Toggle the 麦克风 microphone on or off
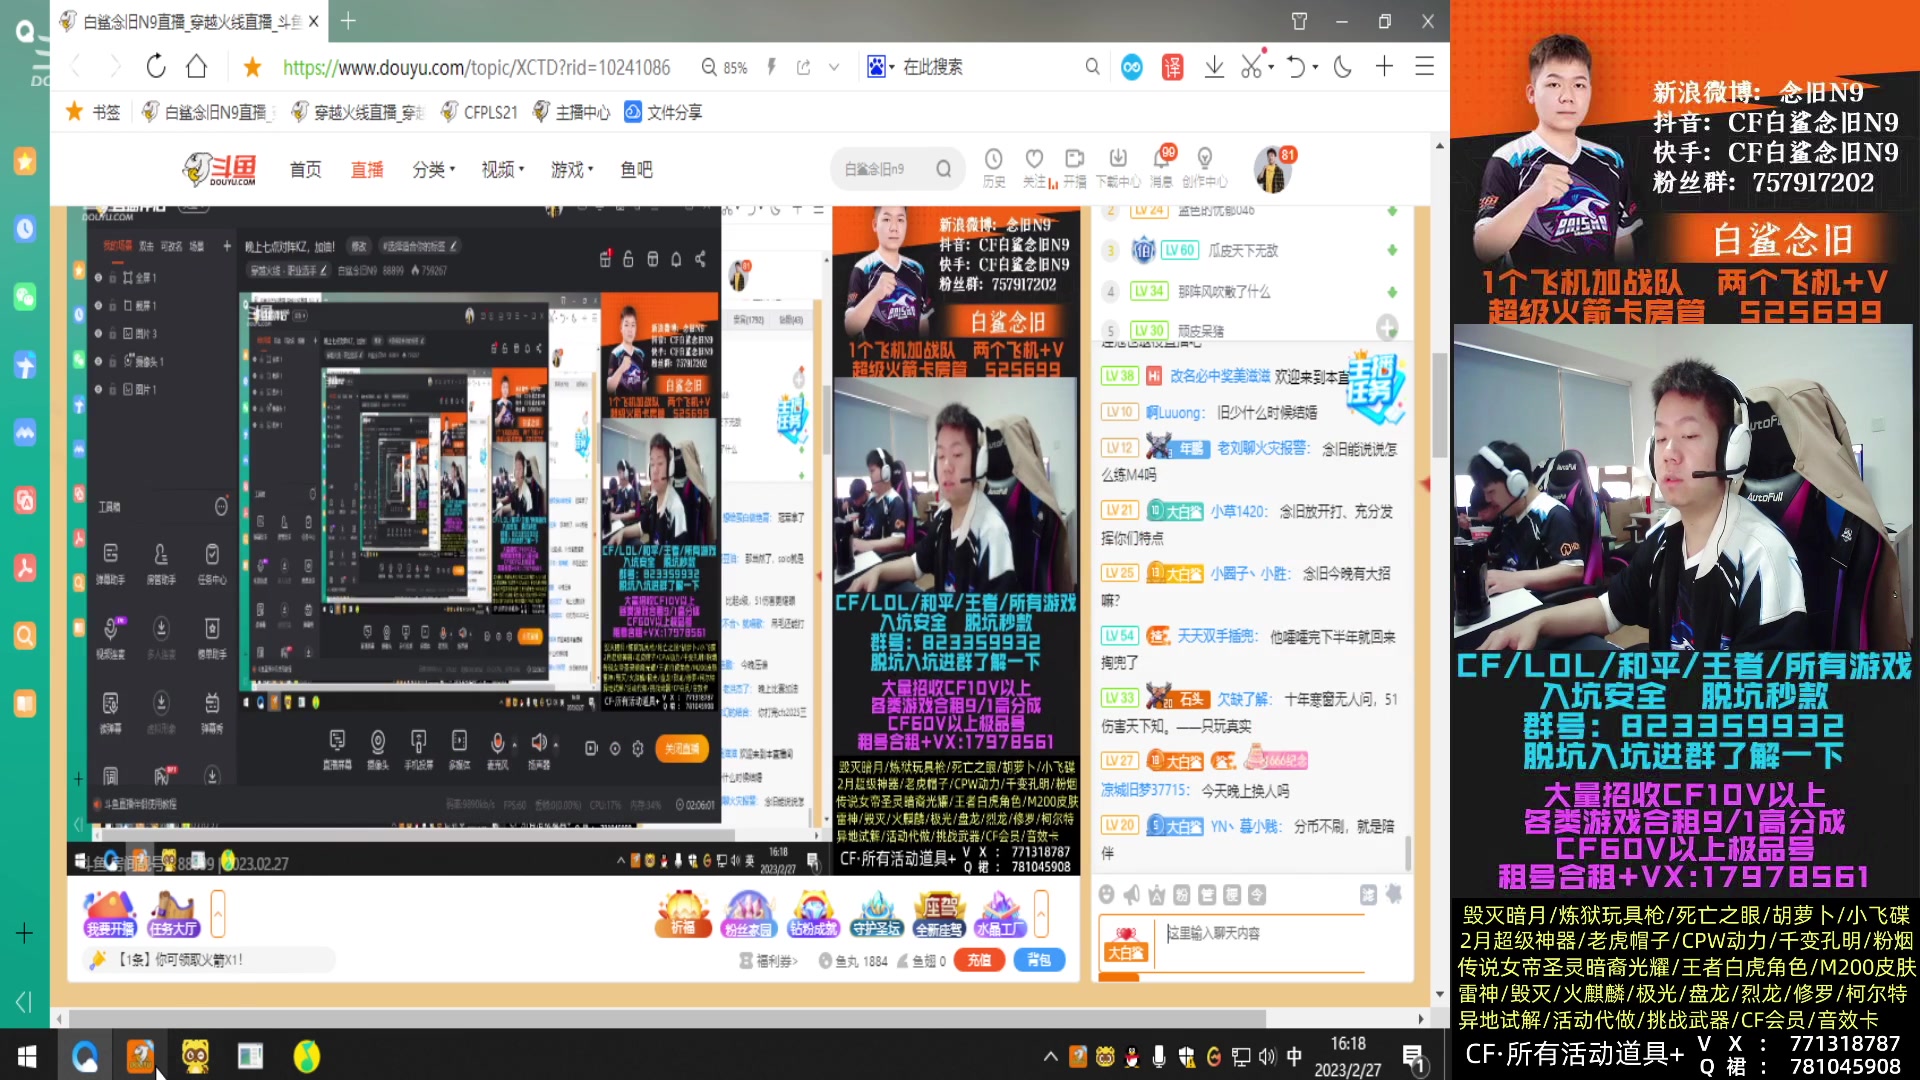Viewport: 1920px width, 1080px height. [x=497, y=742]
